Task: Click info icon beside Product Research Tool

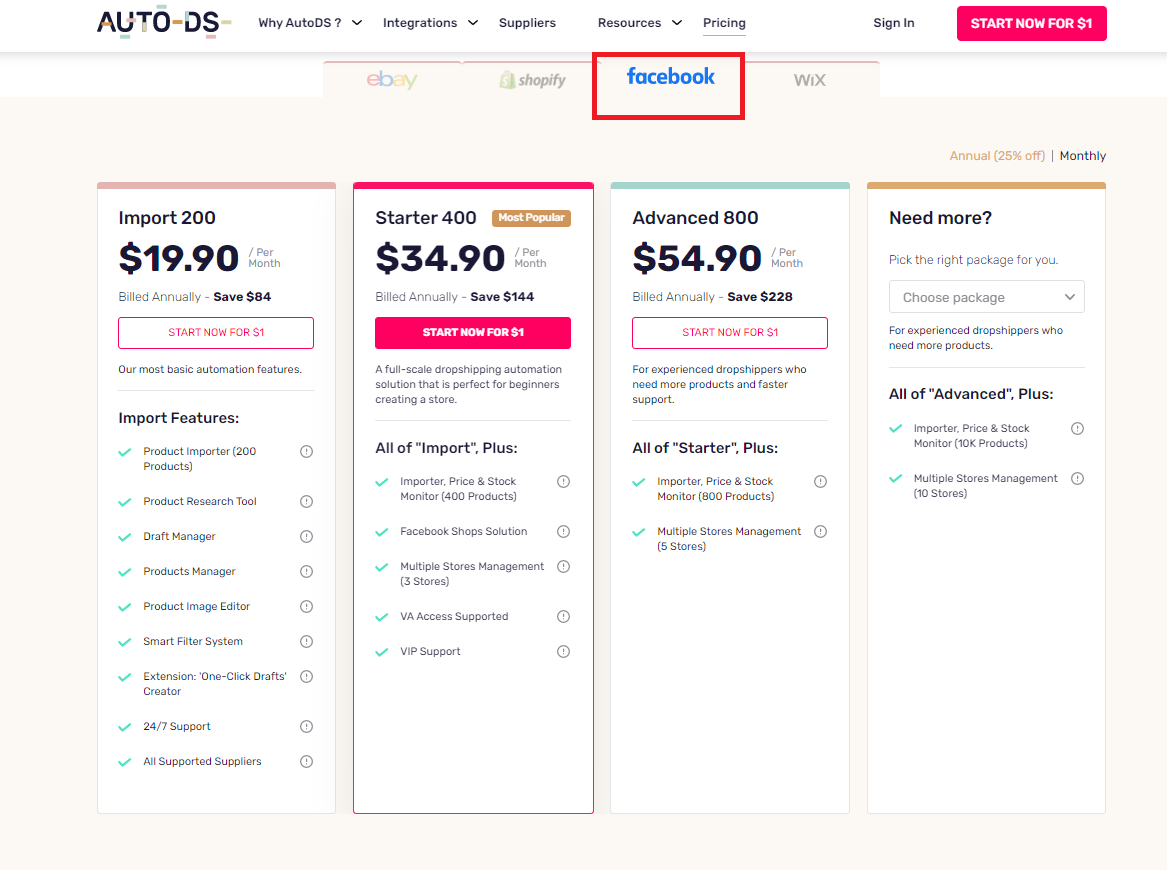Action: pos(307,501)
